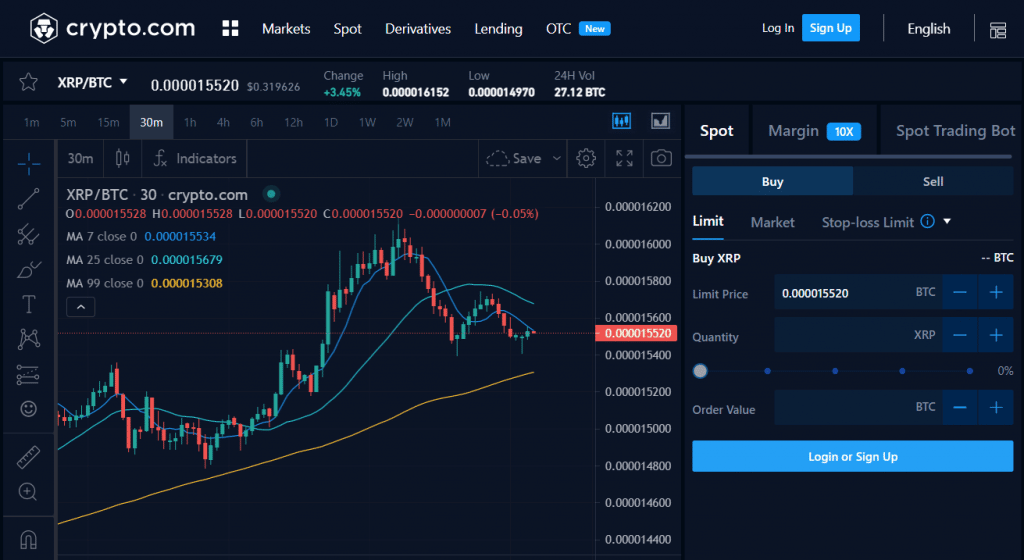Select the 4h timeframe
The width and height of the screenshot is (1024, 560).
(x=223, y=122)
